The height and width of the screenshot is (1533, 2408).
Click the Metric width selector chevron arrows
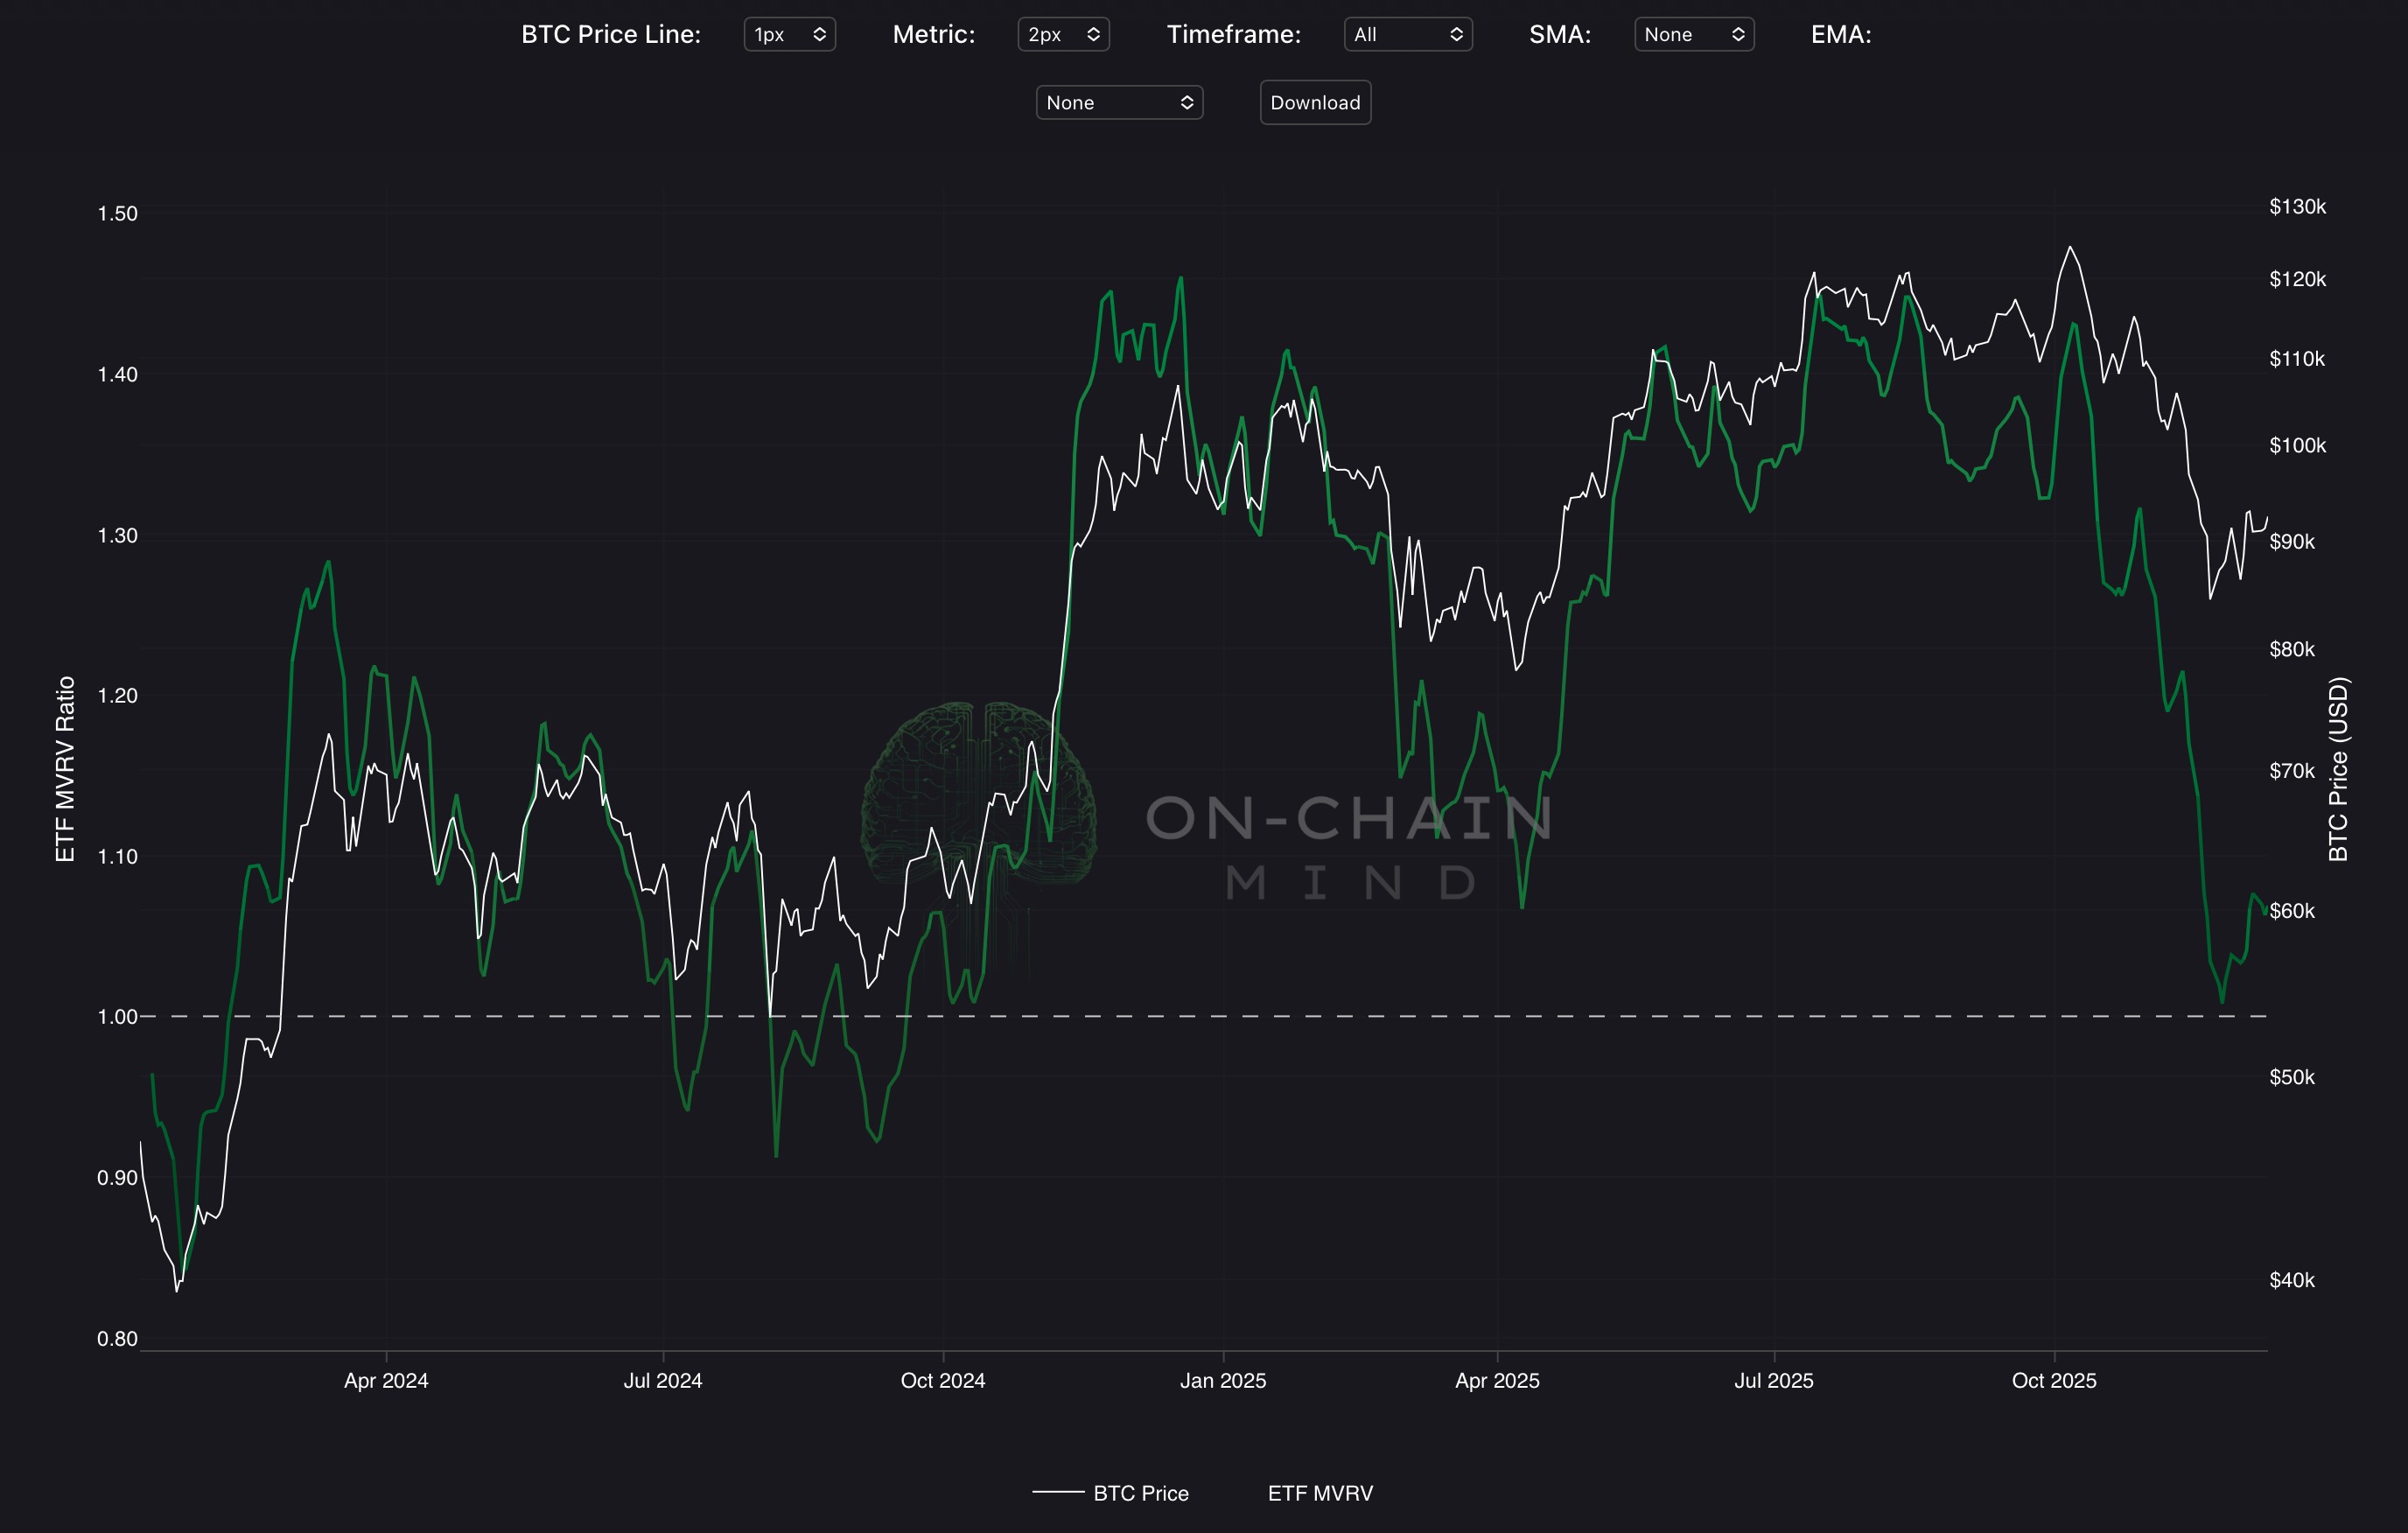tap(1093, 34)
